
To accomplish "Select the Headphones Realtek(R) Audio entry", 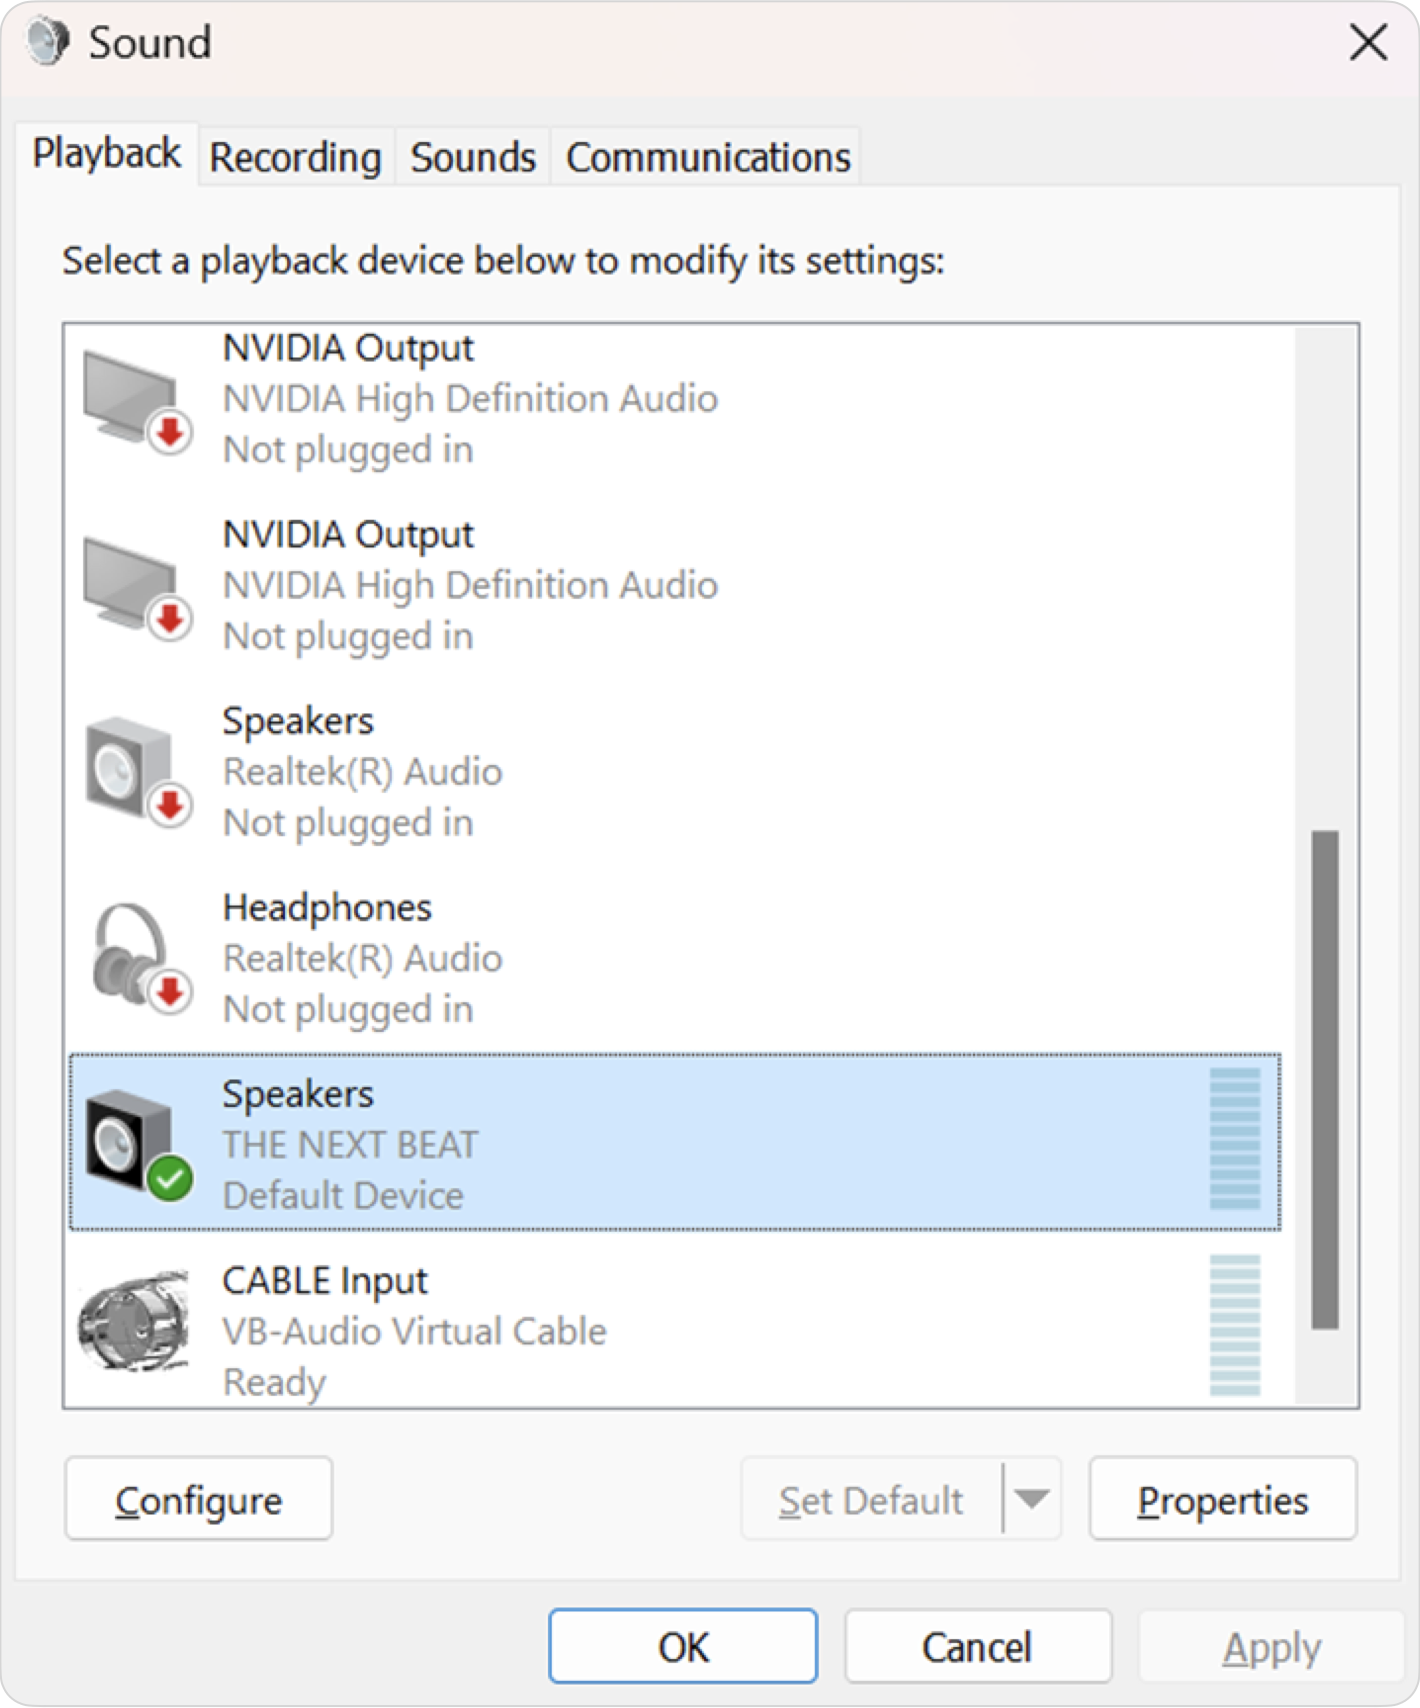I will point(675,959).
